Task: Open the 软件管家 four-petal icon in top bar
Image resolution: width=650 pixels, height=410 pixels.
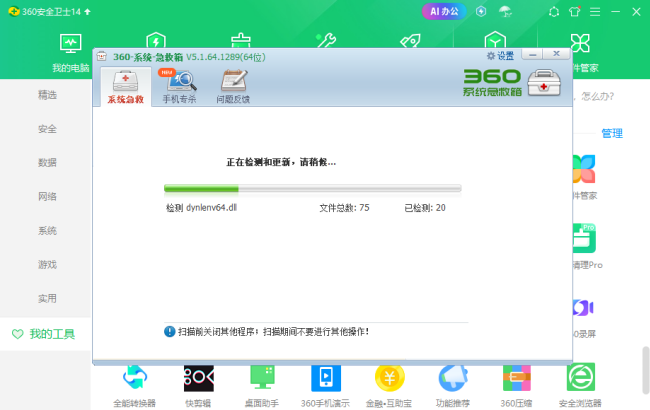Action: 580,43
